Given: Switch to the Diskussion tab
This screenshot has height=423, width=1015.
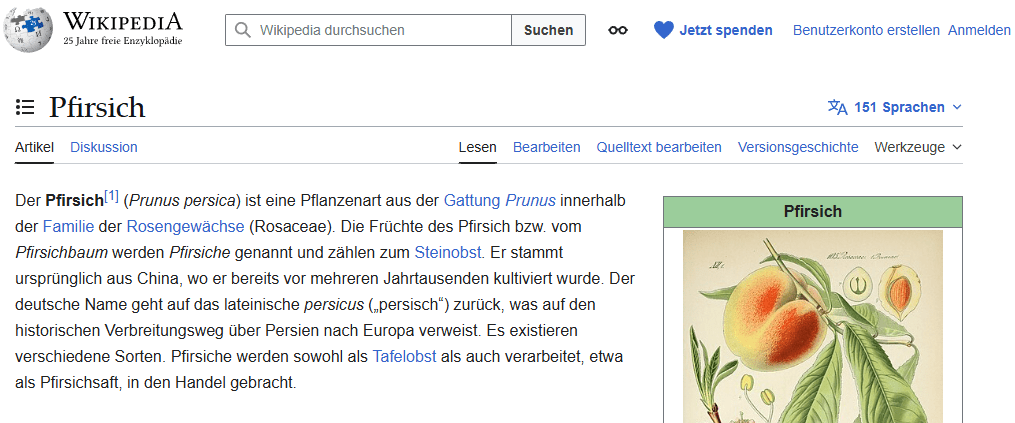Looking at the screenshot, I should tap(104, 147).
